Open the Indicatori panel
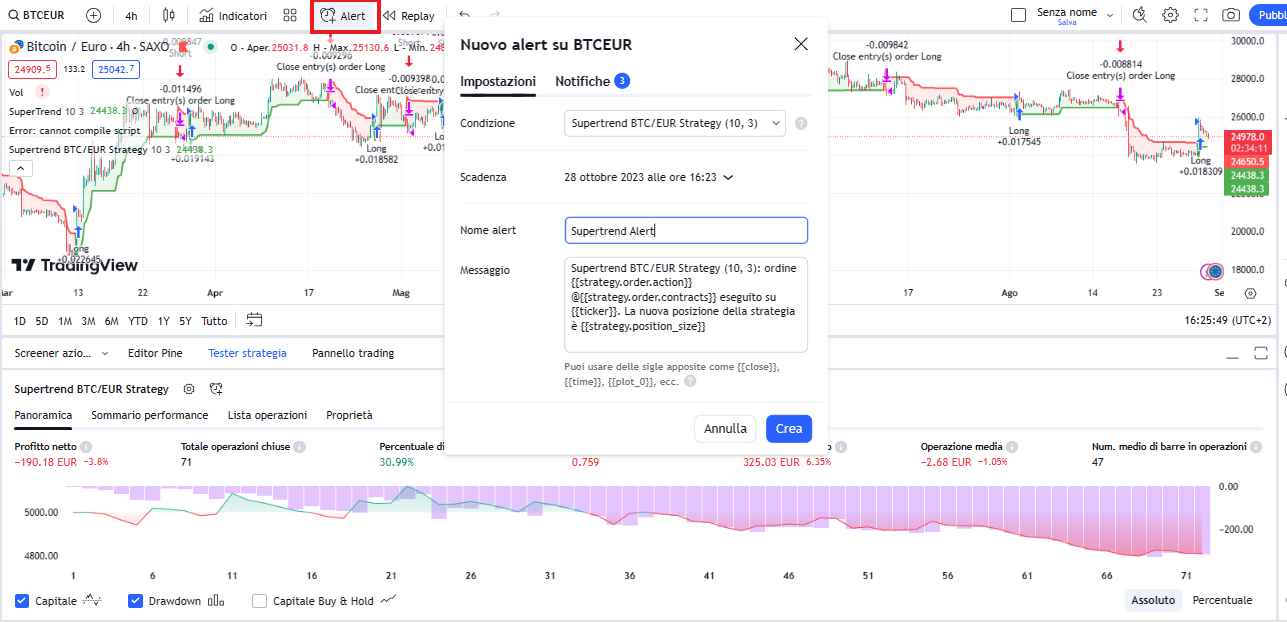Image resolution: width=1287 pixels, height=622 pixels. (232, 15)
